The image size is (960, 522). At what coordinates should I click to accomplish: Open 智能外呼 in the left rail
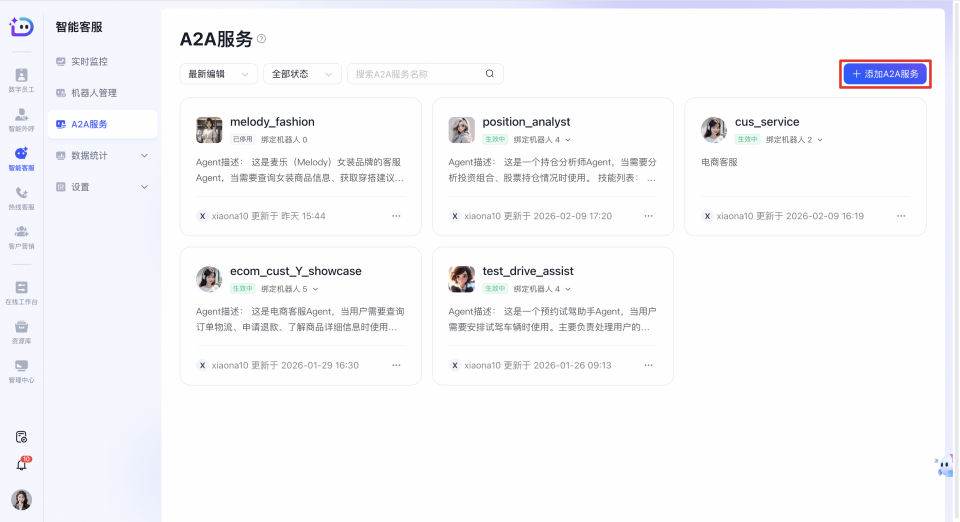(21, 119)
